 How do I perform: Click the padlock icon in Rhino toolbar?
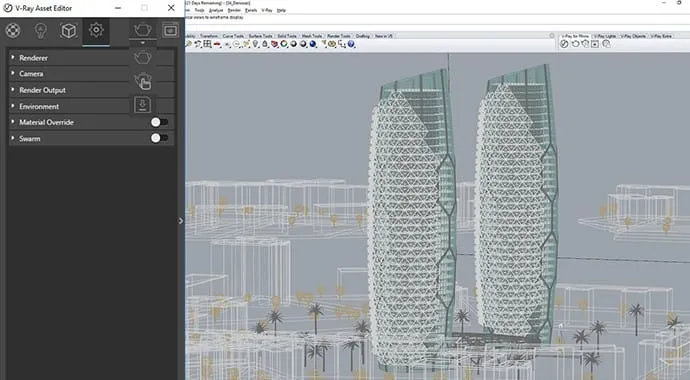click(x=265, y=44)
